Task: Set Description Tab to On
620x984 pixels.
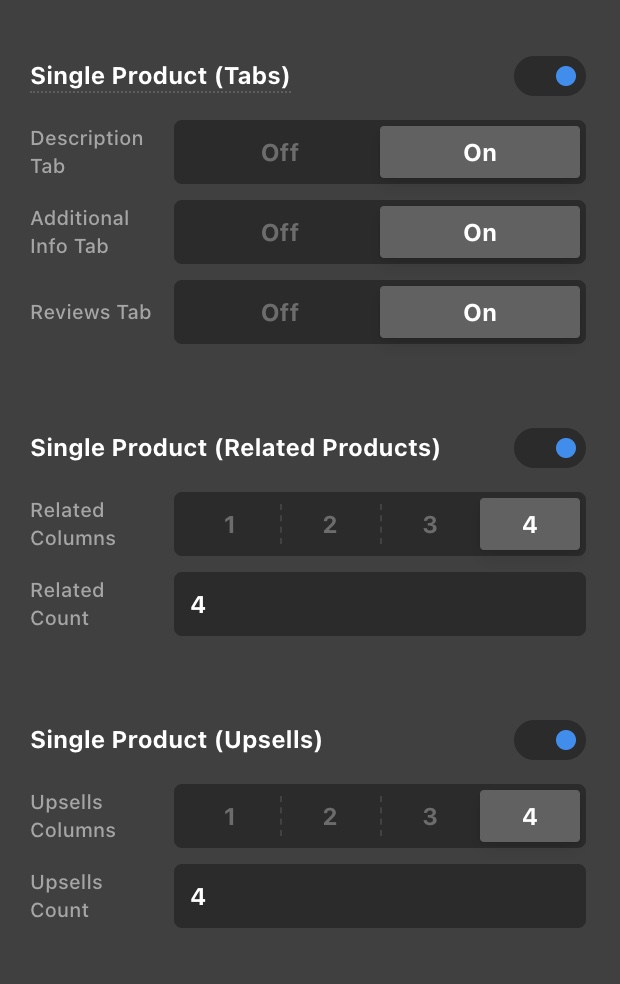Action: click(x=480, y=153)
